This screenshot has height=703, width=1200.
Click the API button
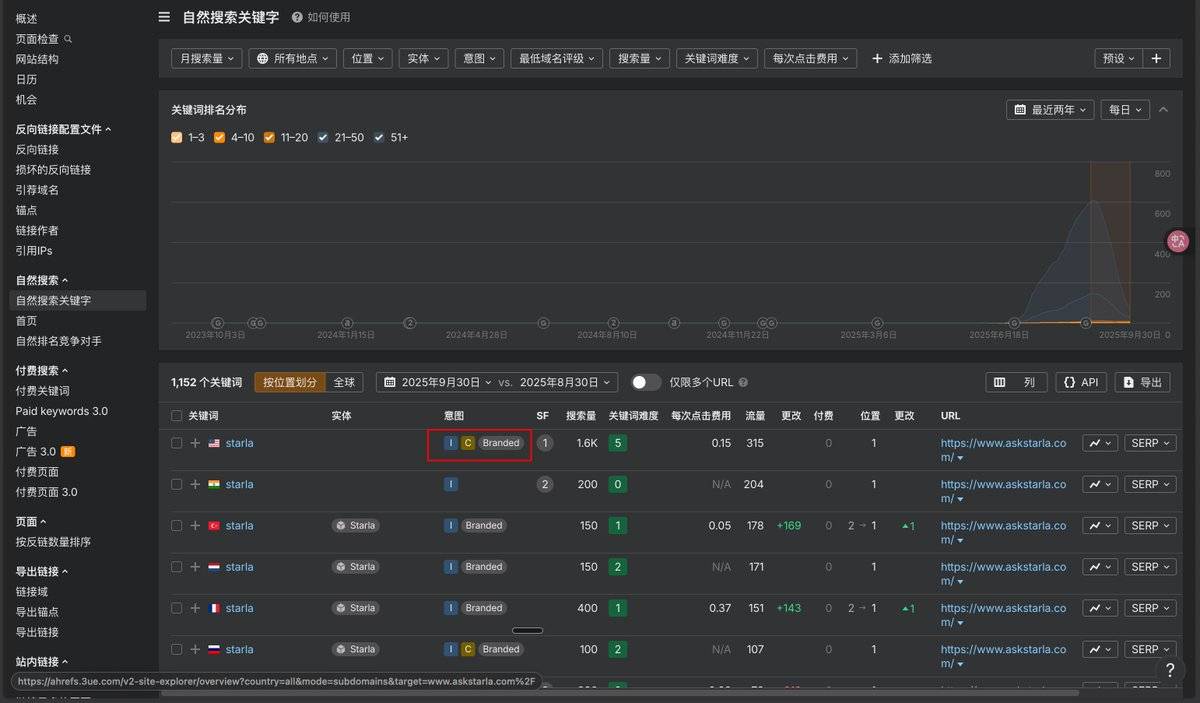point(1081,382)
